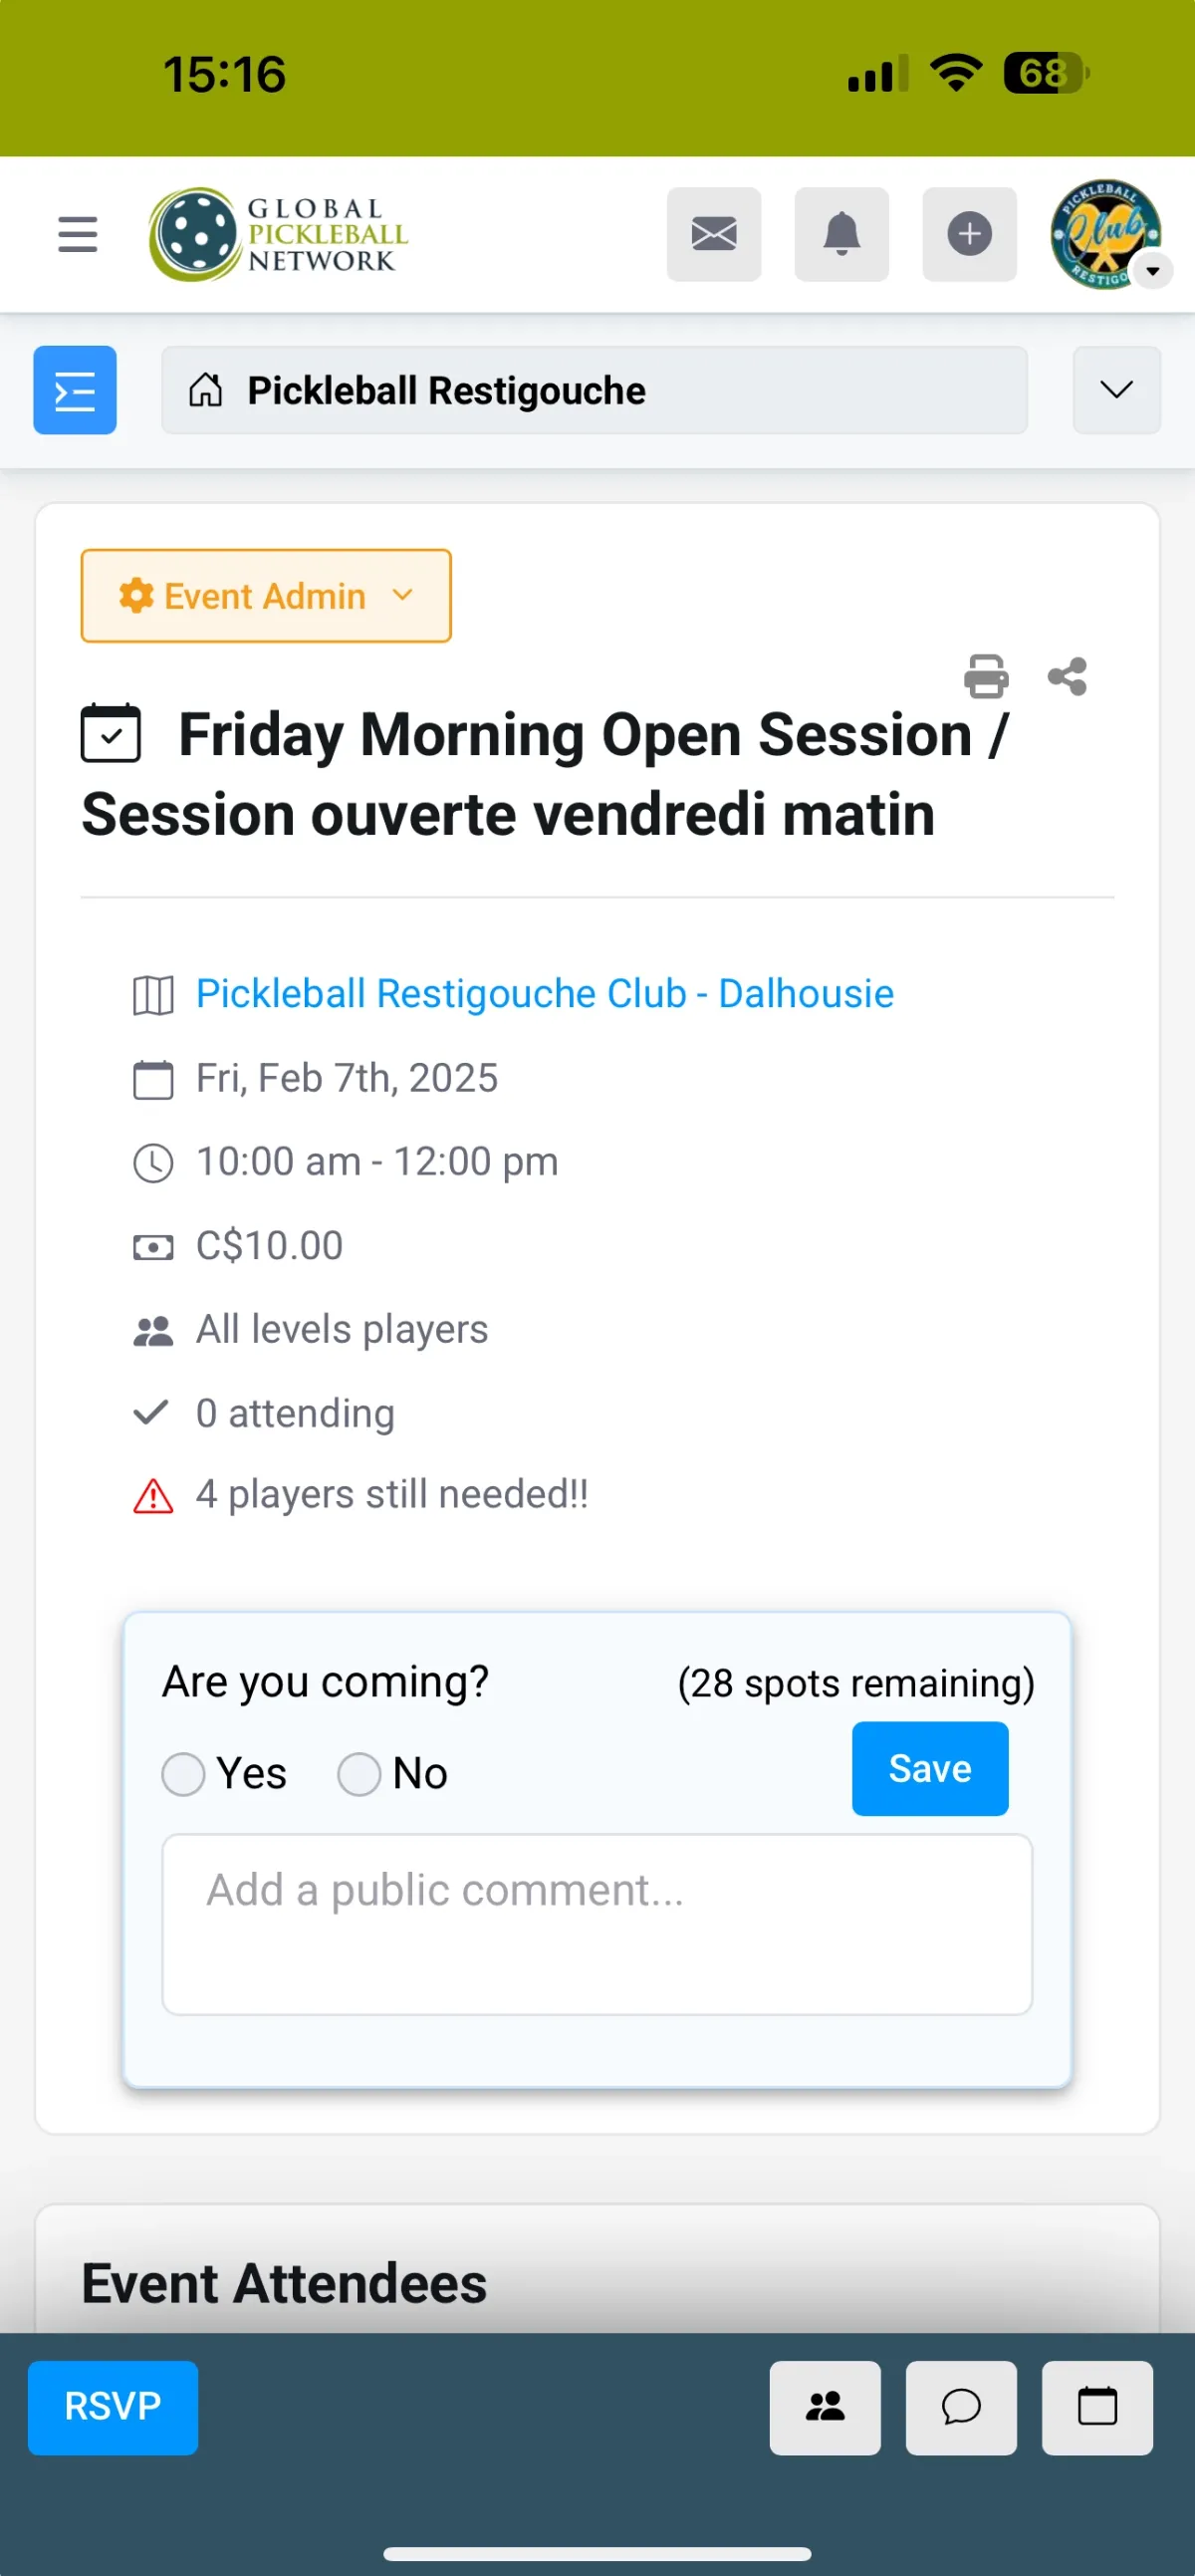The image size is (1195, 2576).
Task: Share the Friday Morning Open Session
Action: click(1067, 677)
